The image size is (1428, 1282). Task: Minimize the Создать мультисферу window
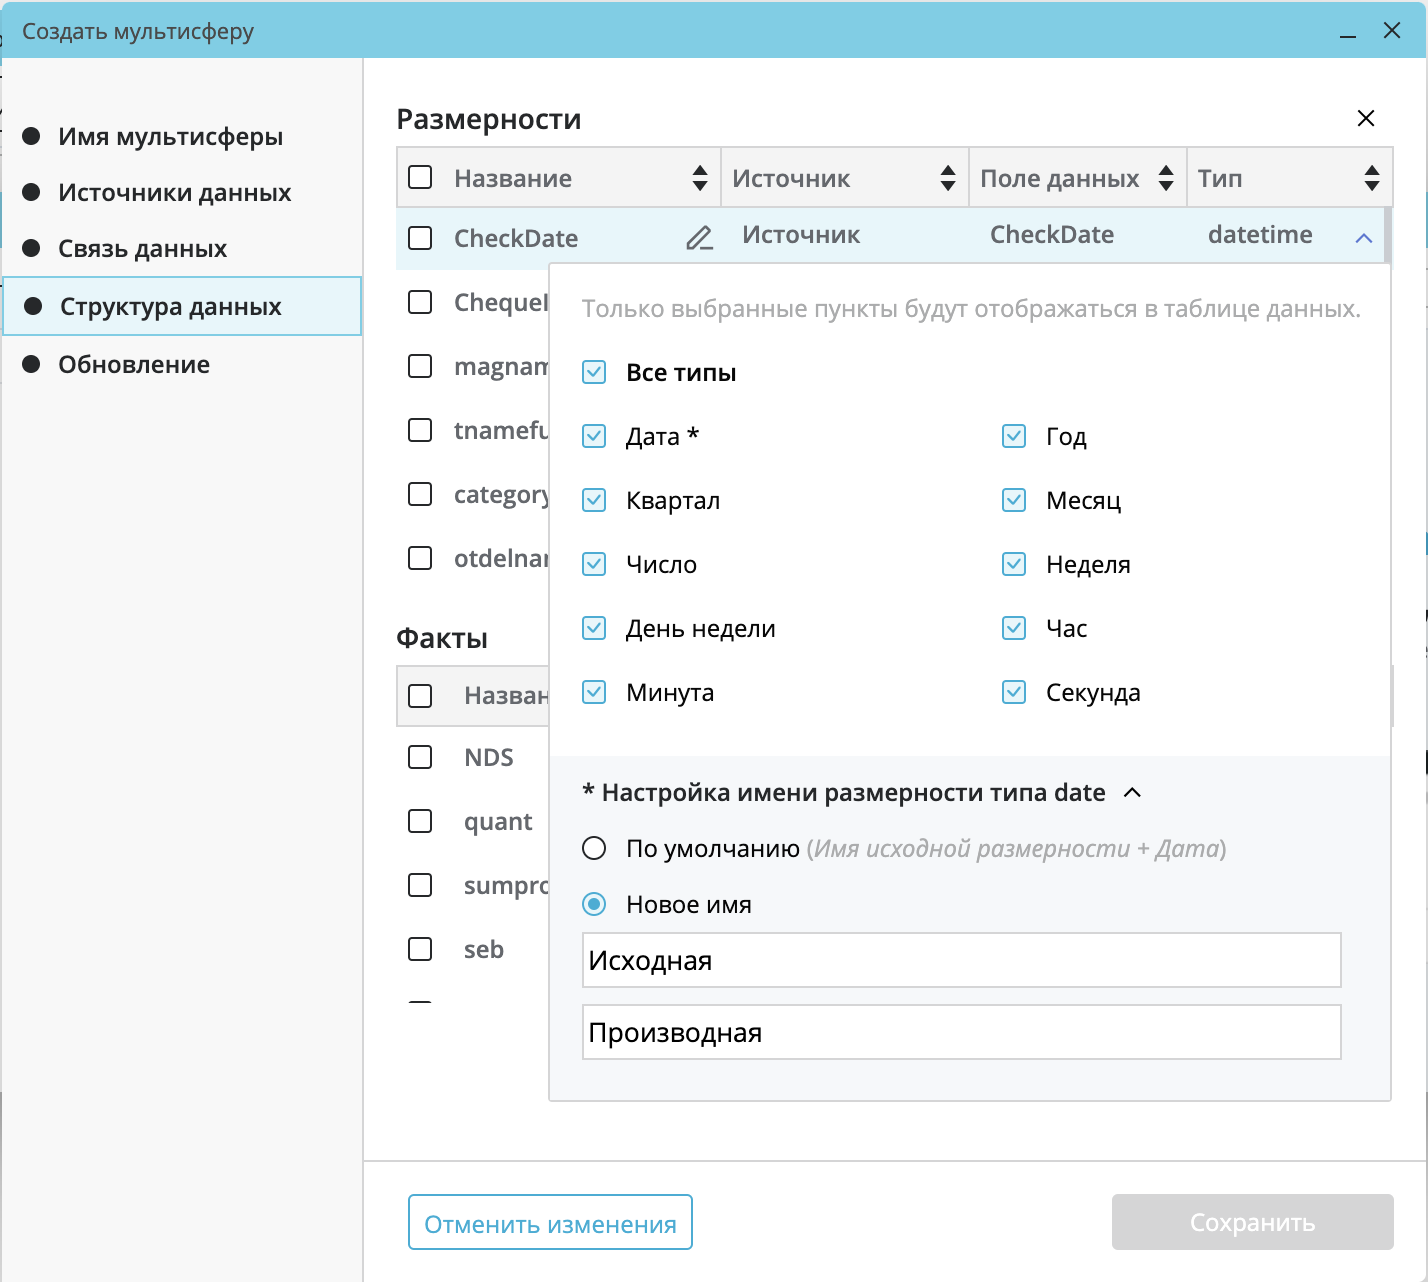[1348, 32]
